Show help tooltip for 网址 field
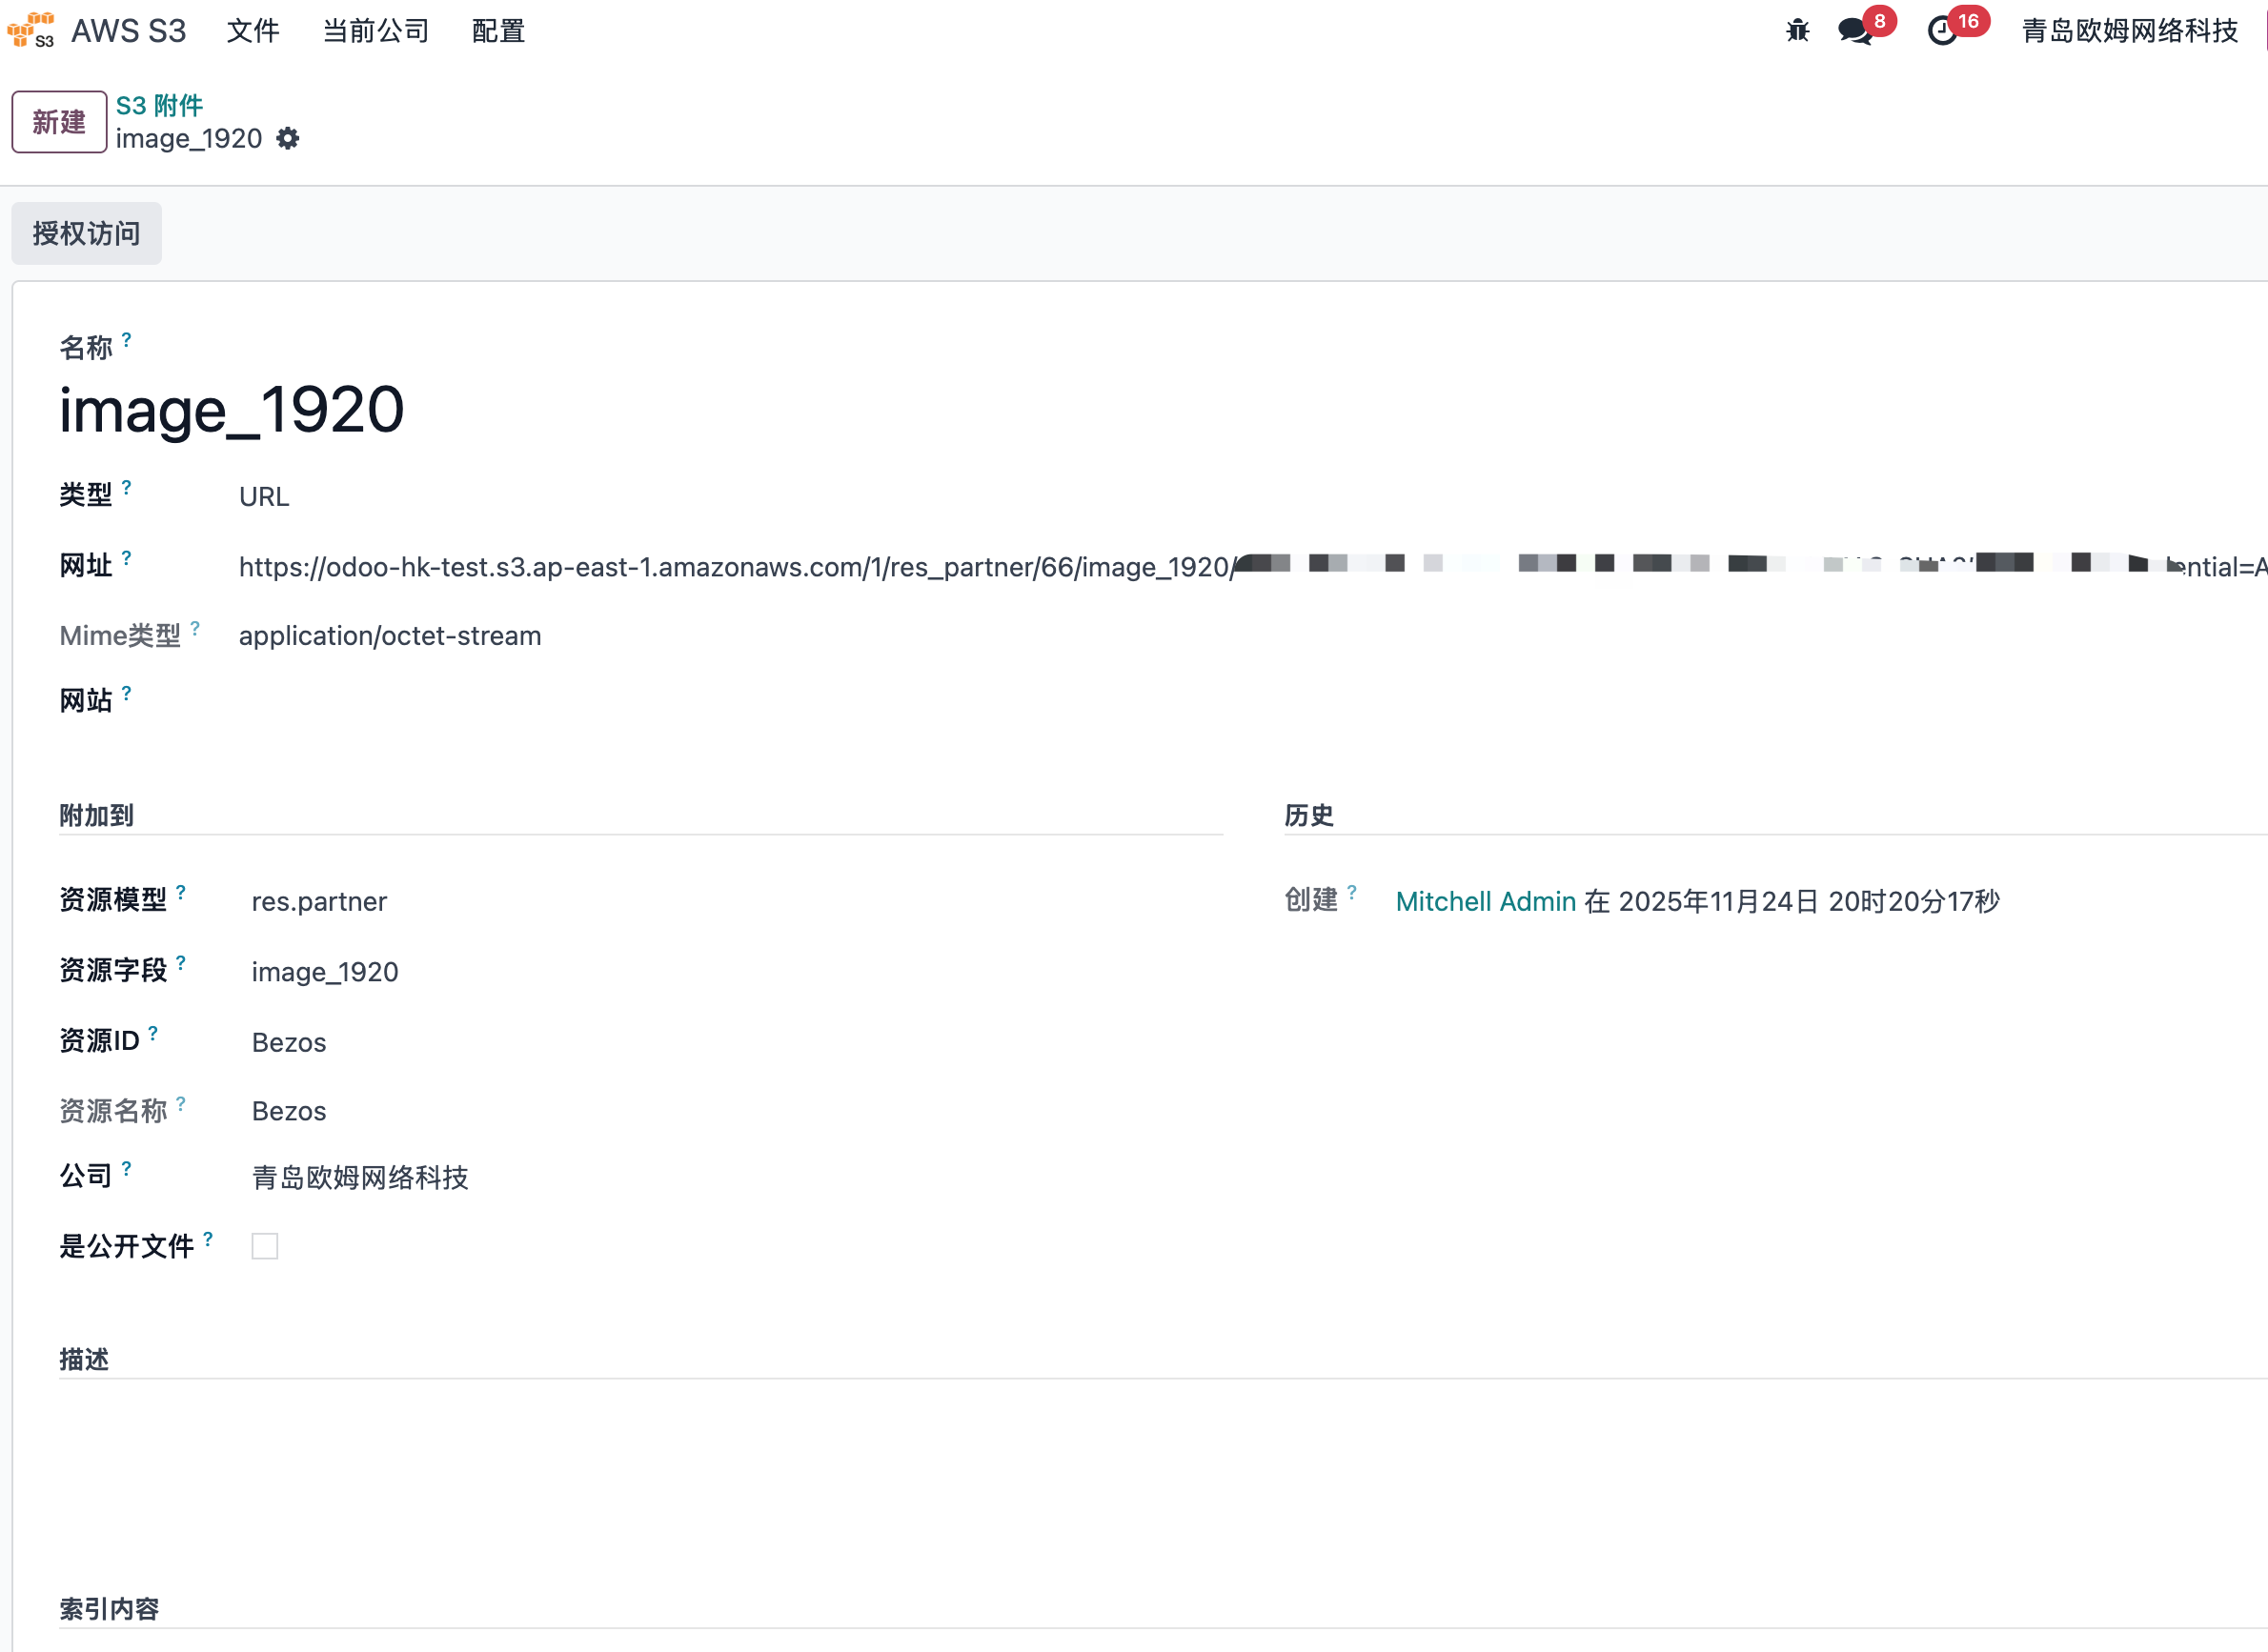 click(x=126, y=558)
